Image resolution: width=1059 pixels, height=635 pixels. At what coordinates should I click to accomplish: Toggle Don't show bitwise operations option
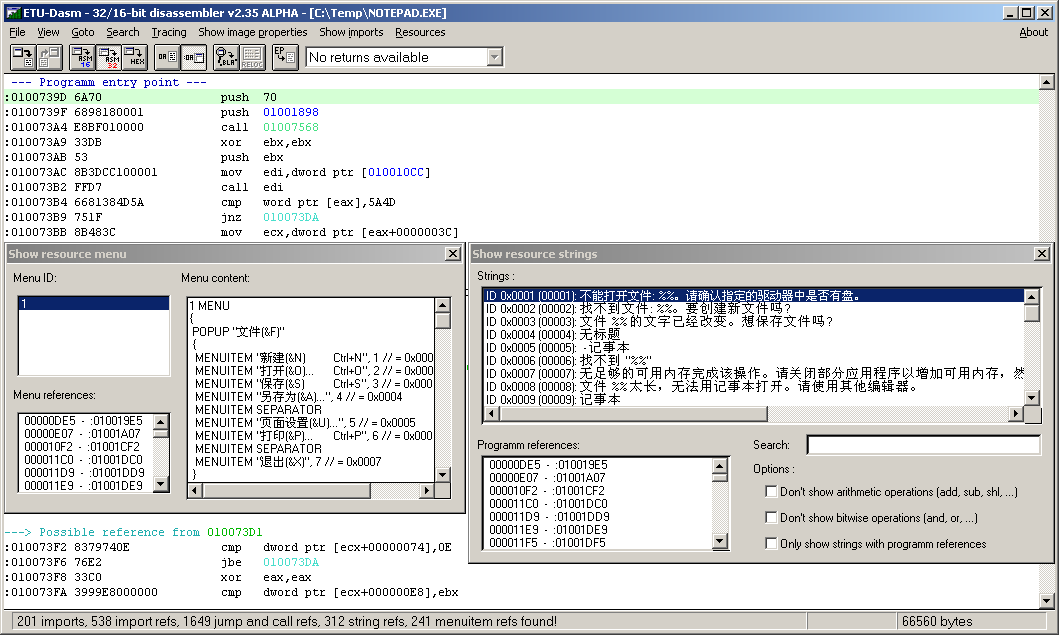(x=771, y=518)
